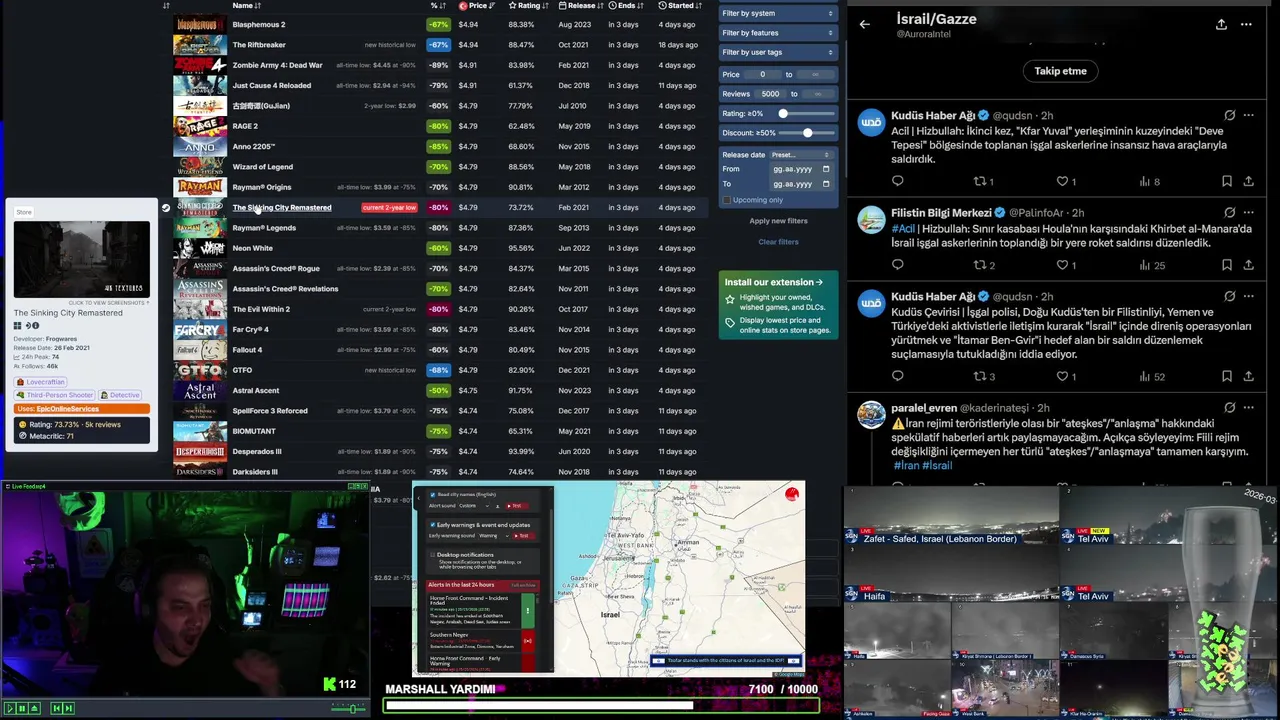1280x720 pixels.
Task: Bookmark the first Kudüs Haber Ağı tweet
Action: click(x=1226, y=181)
